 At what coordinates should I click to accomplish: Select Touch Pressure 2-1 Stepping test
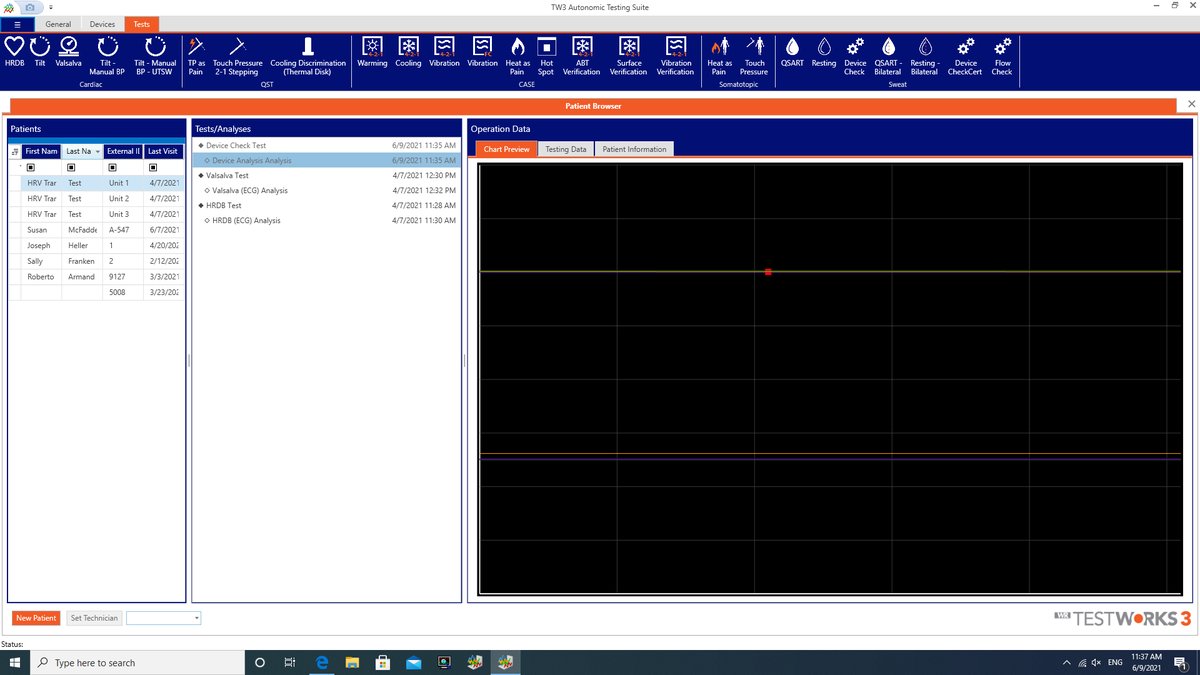[x=236, y=55]
